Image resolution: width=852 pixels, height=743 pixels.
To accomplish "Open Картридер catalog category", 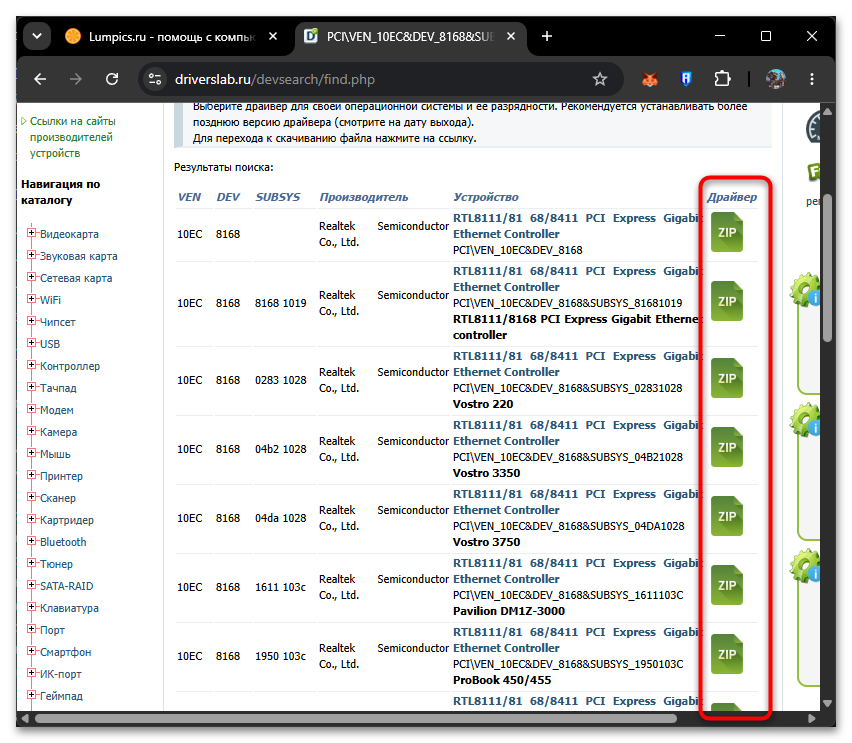I will coord(67,520).
